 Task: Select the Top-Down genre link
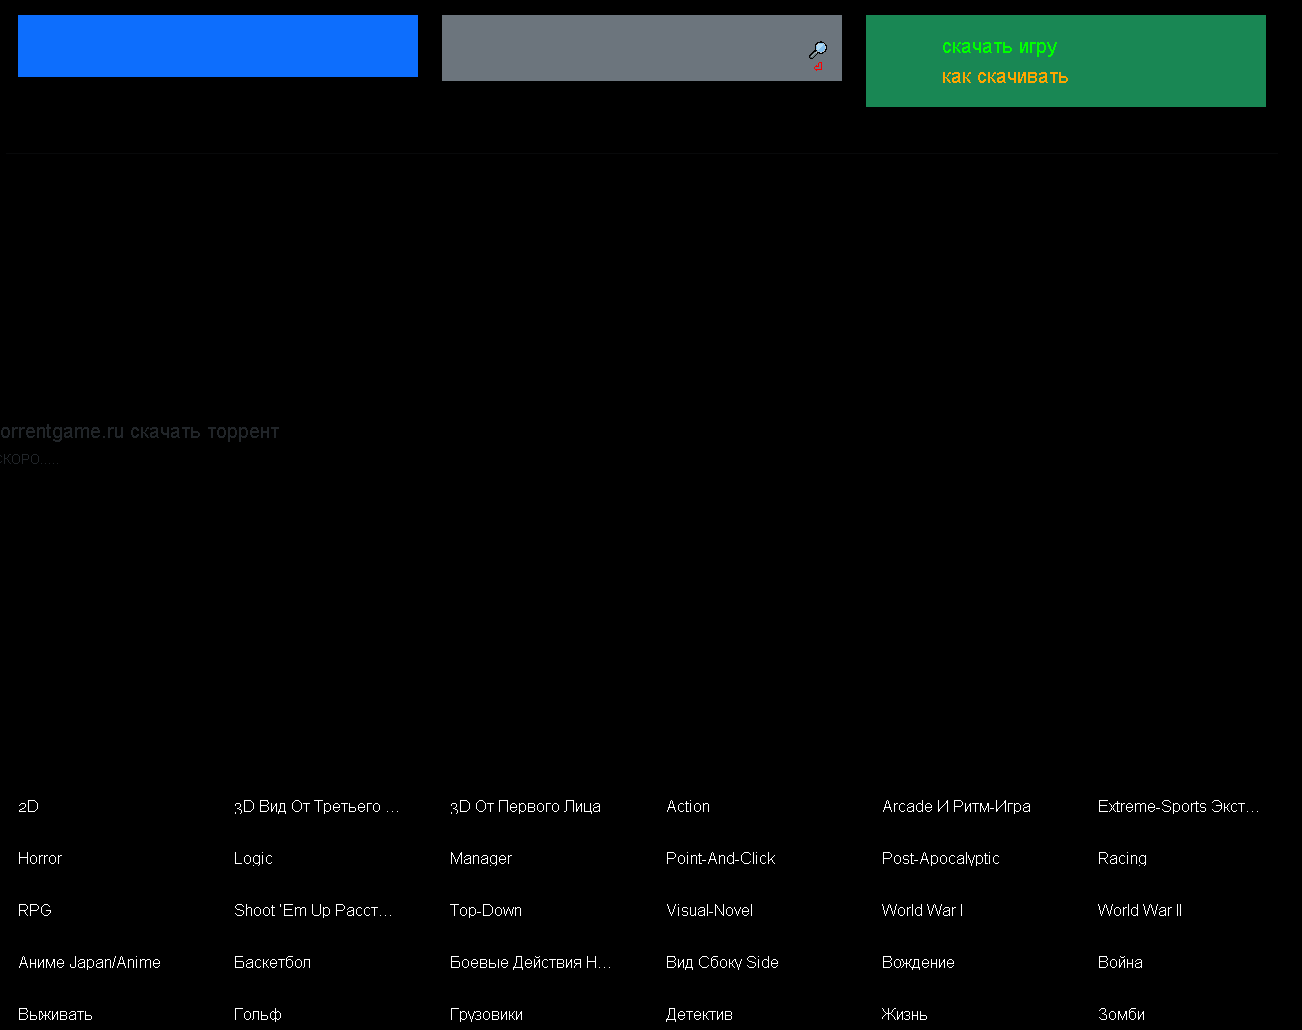click(x=486, y=911)
